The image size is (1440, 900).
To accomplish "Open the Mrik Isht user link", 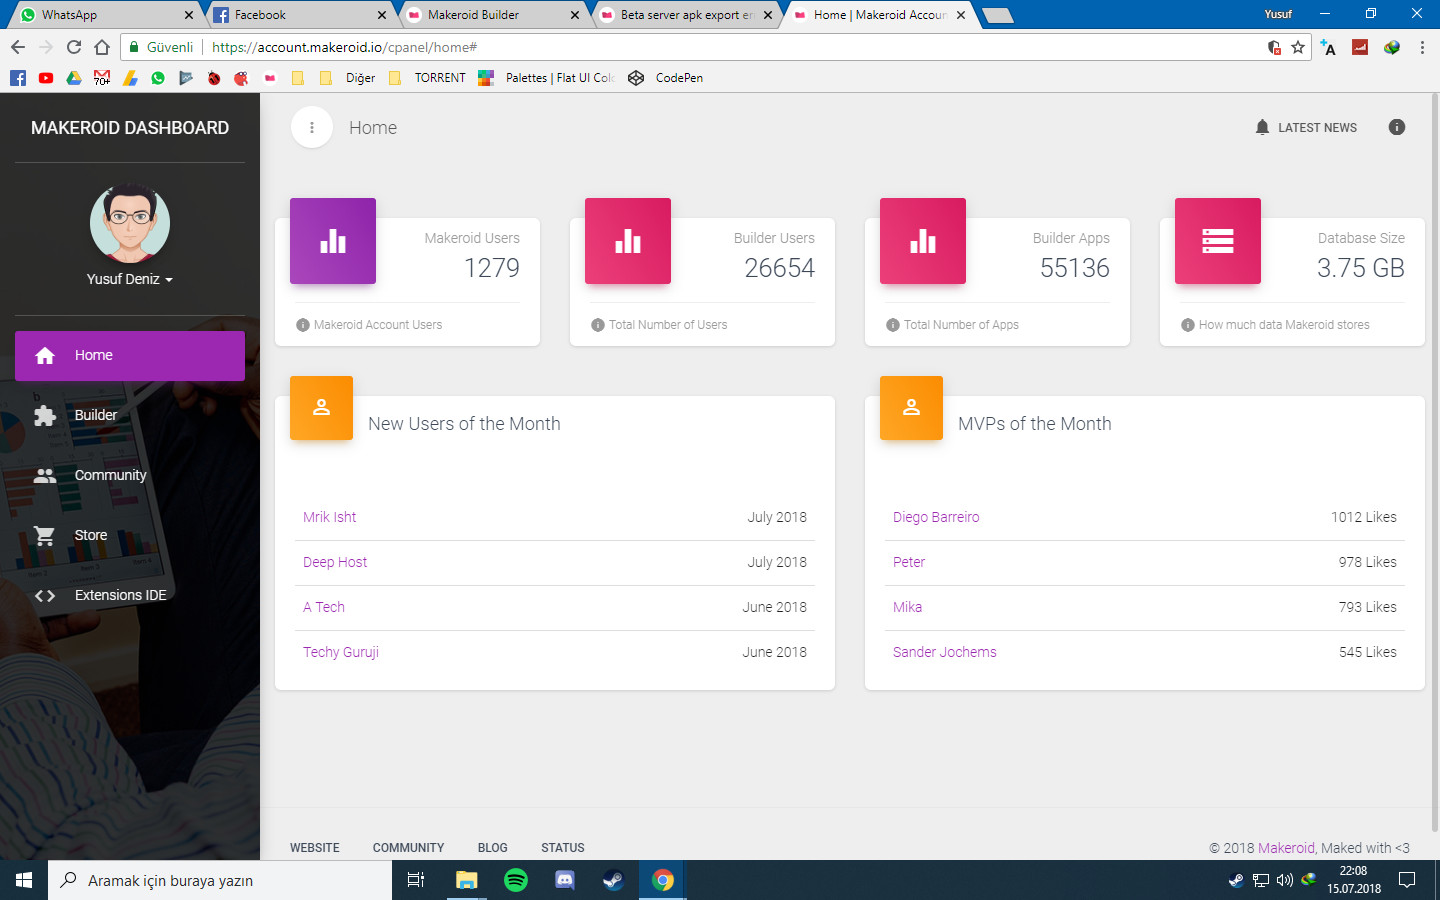I will (x=330, y=517).
